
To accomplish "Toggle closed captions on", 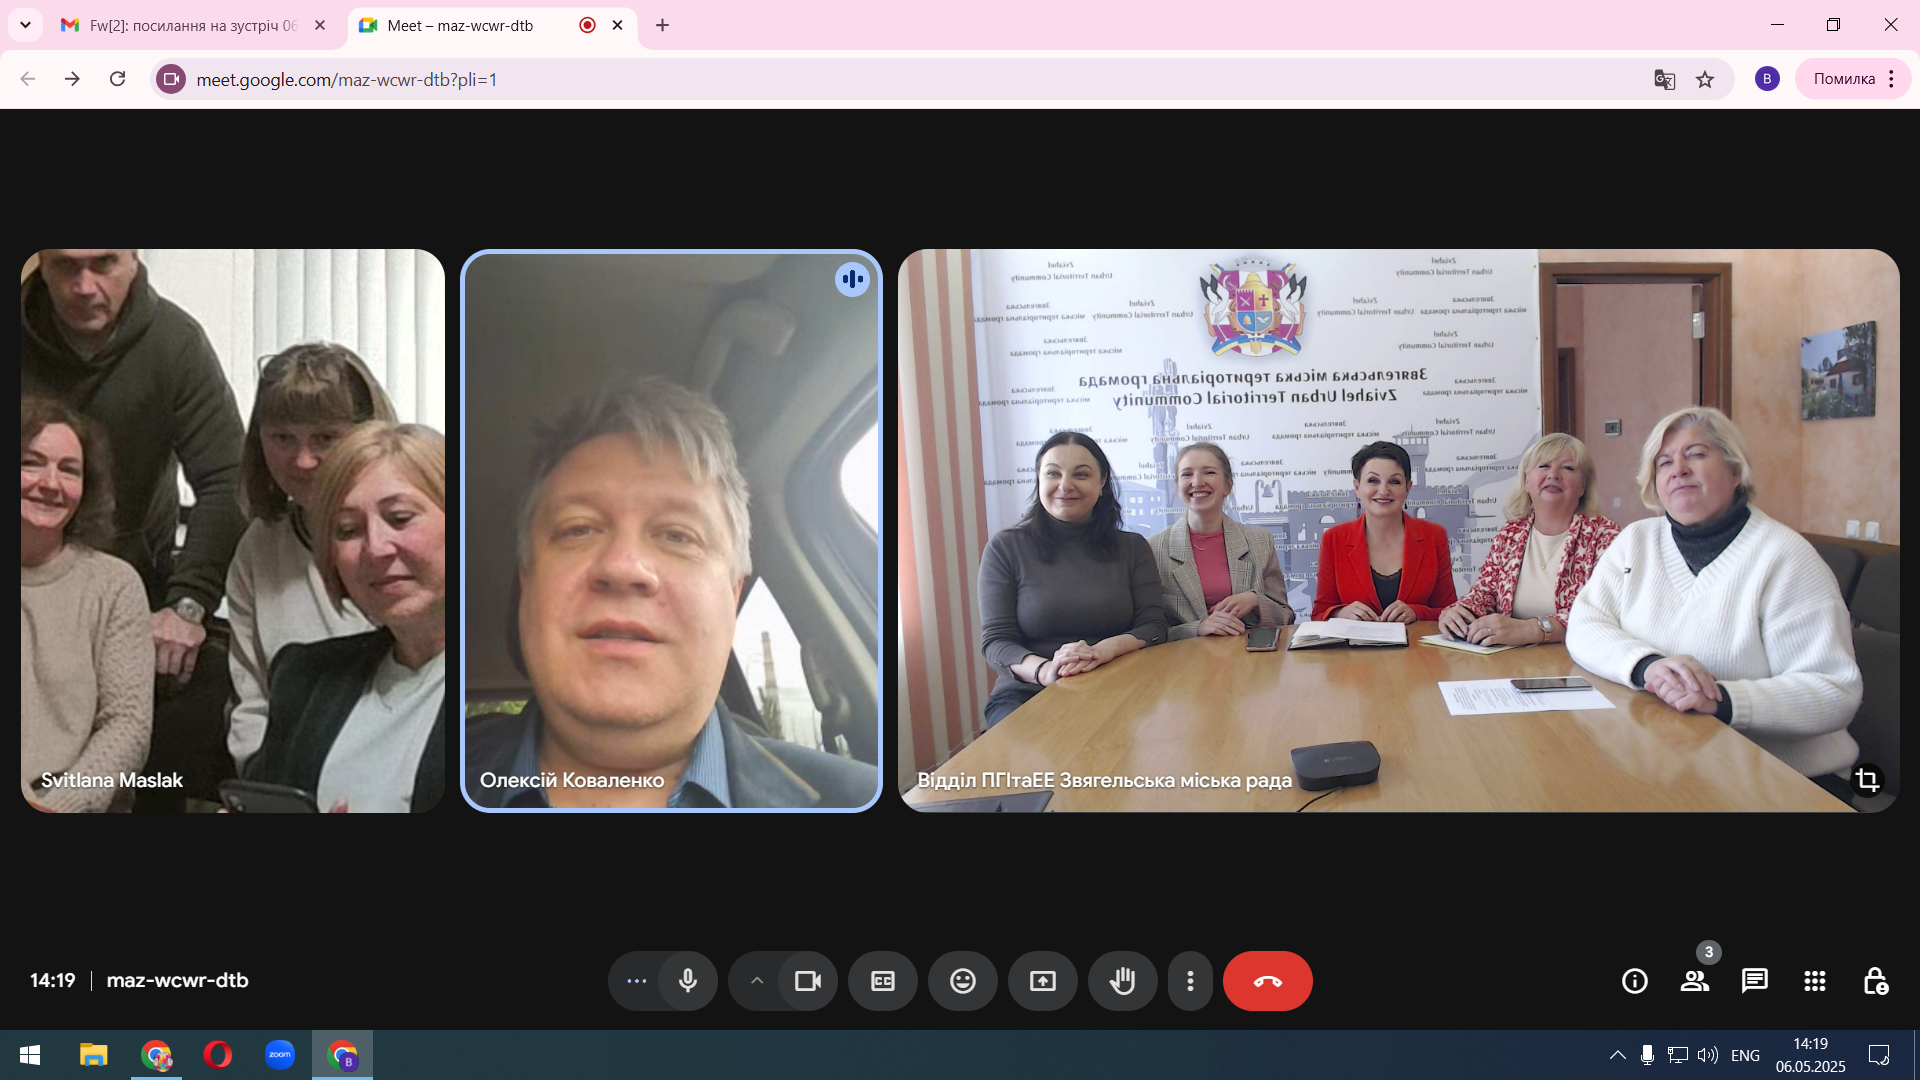I will coord(882,981).
